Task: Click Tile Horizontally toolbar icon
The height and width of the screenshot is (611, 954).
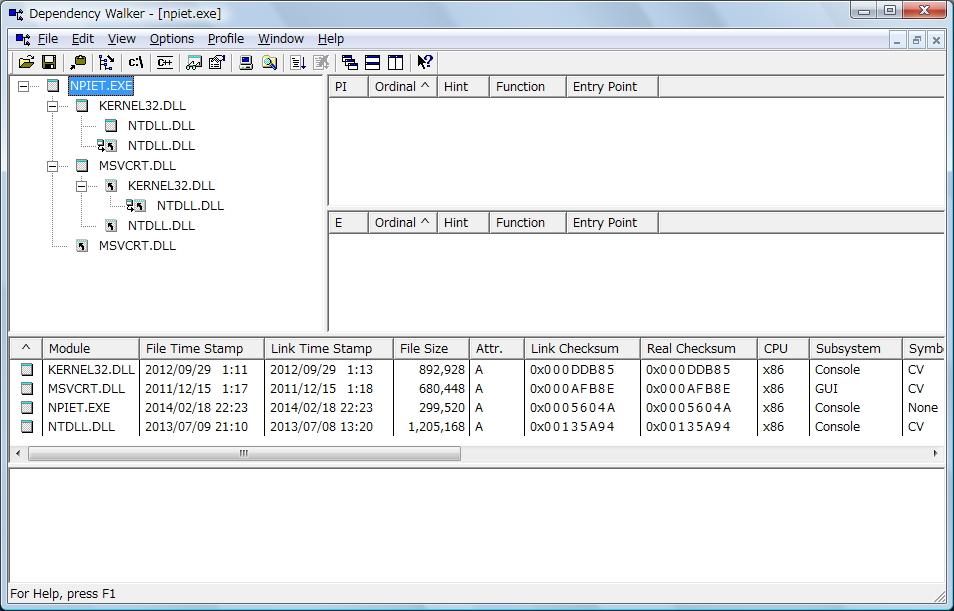Action: tap(372, 62)
